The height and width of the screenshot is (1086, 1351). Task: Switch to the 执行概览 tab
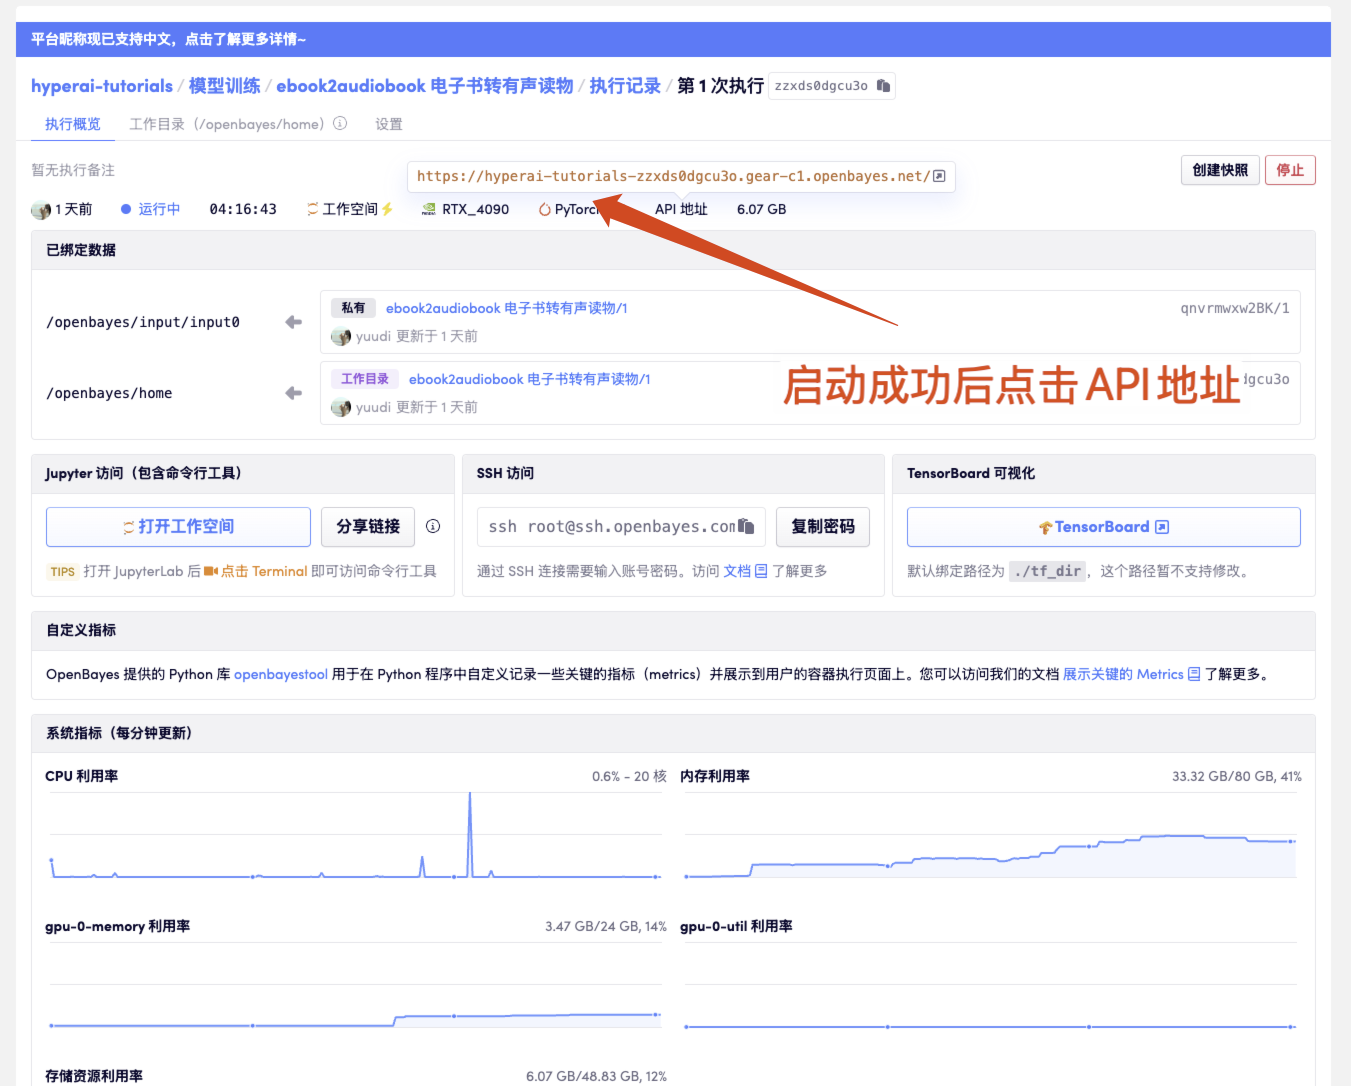pyautogui.click(x=72, y=124)
